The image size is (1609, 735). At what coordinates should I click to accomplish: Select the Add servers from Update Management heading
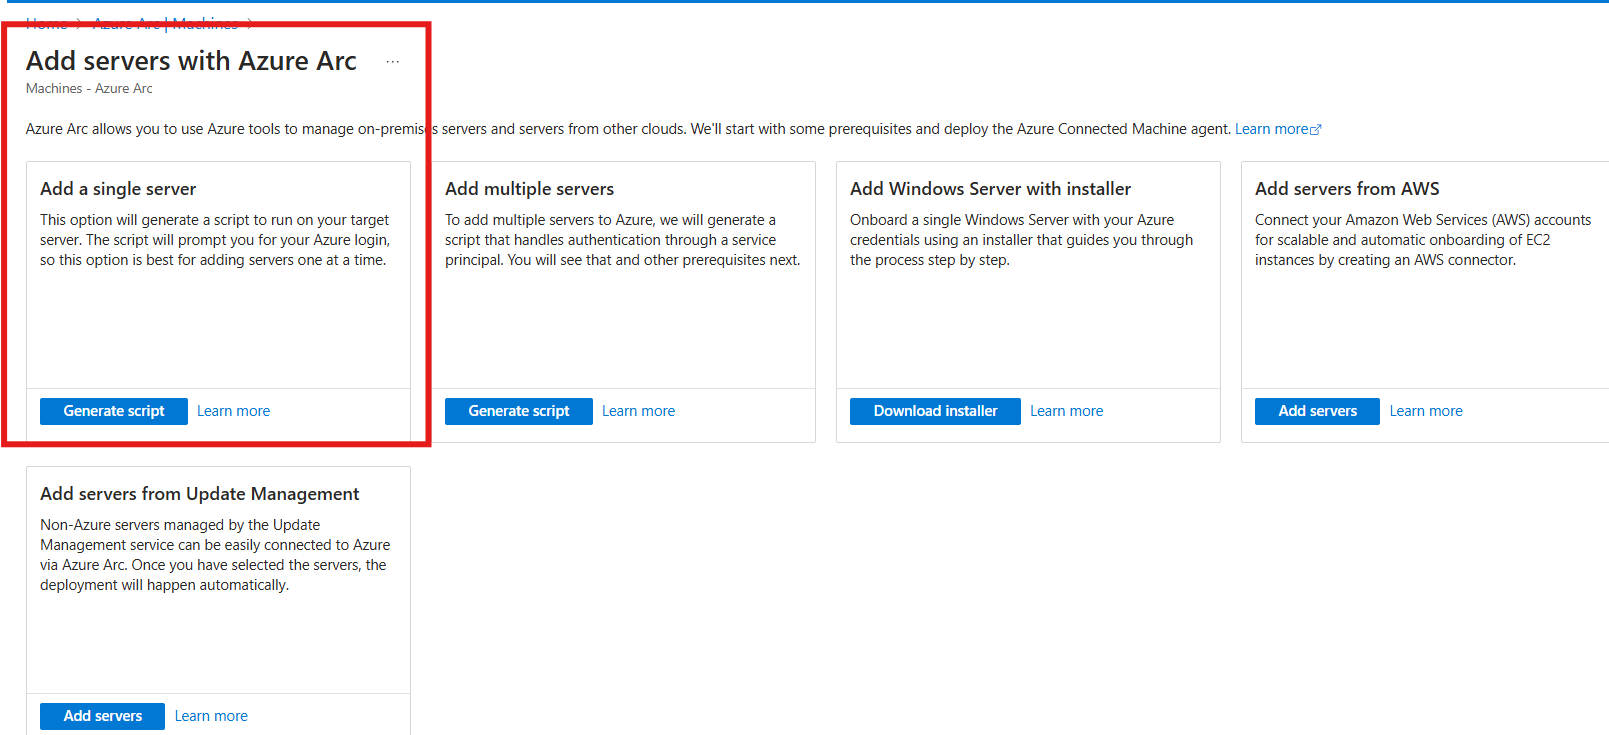199,494
